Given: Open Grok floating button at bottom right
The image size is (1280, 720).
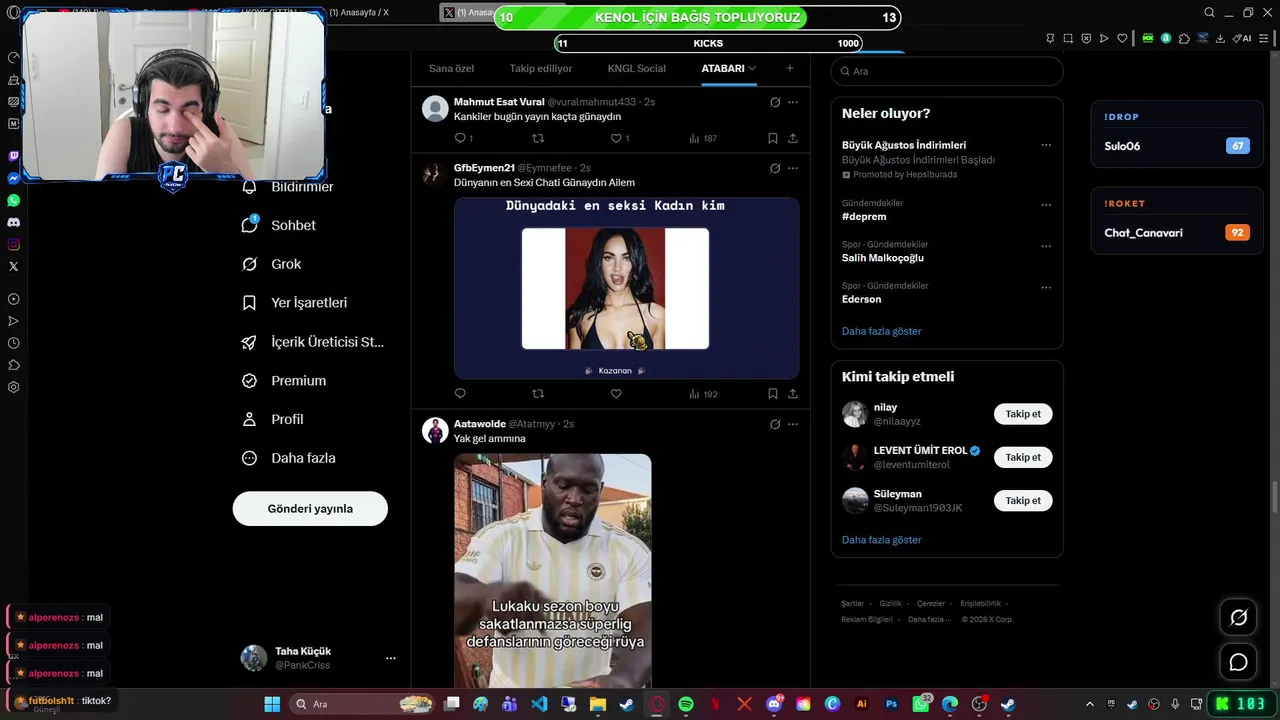Looking at the screenshot, I should [1238, 618].
